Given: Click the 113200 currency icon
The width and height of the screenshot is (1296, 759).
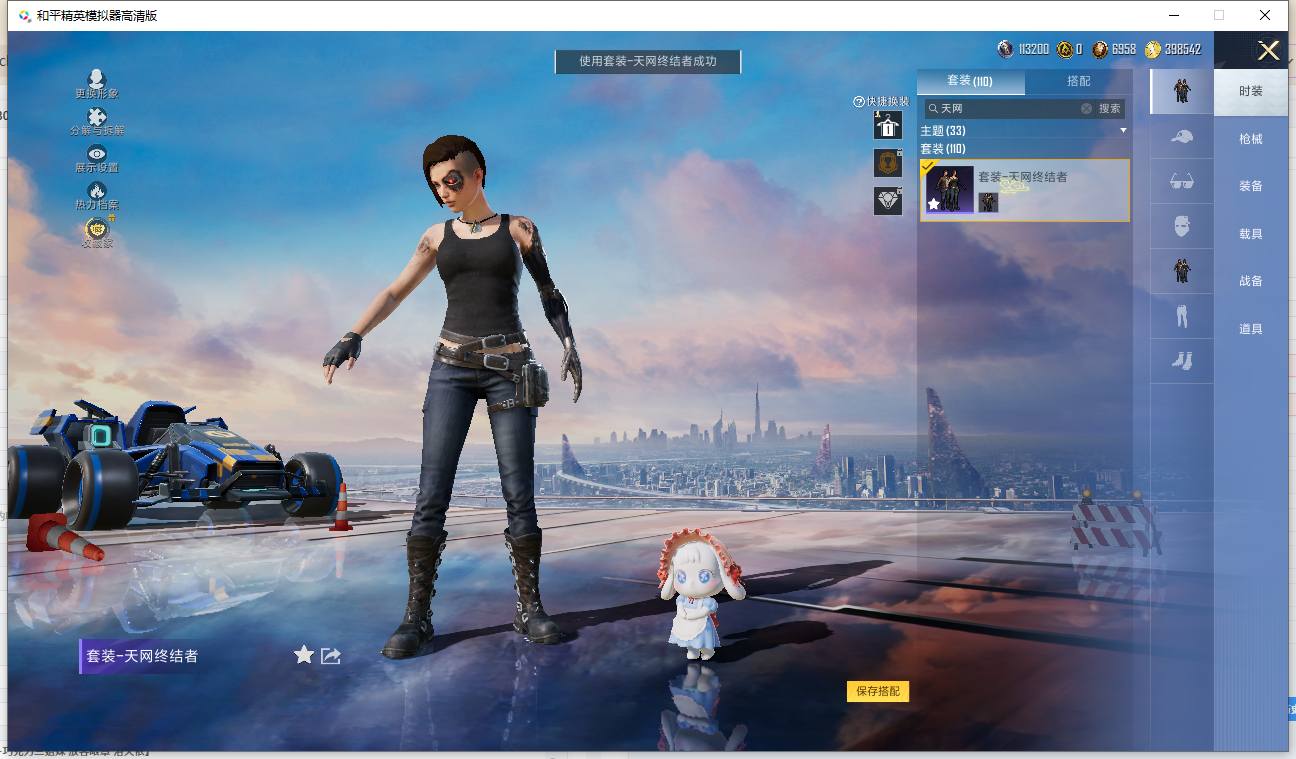Looking at the screenshot, I should tap(1006, 49).
